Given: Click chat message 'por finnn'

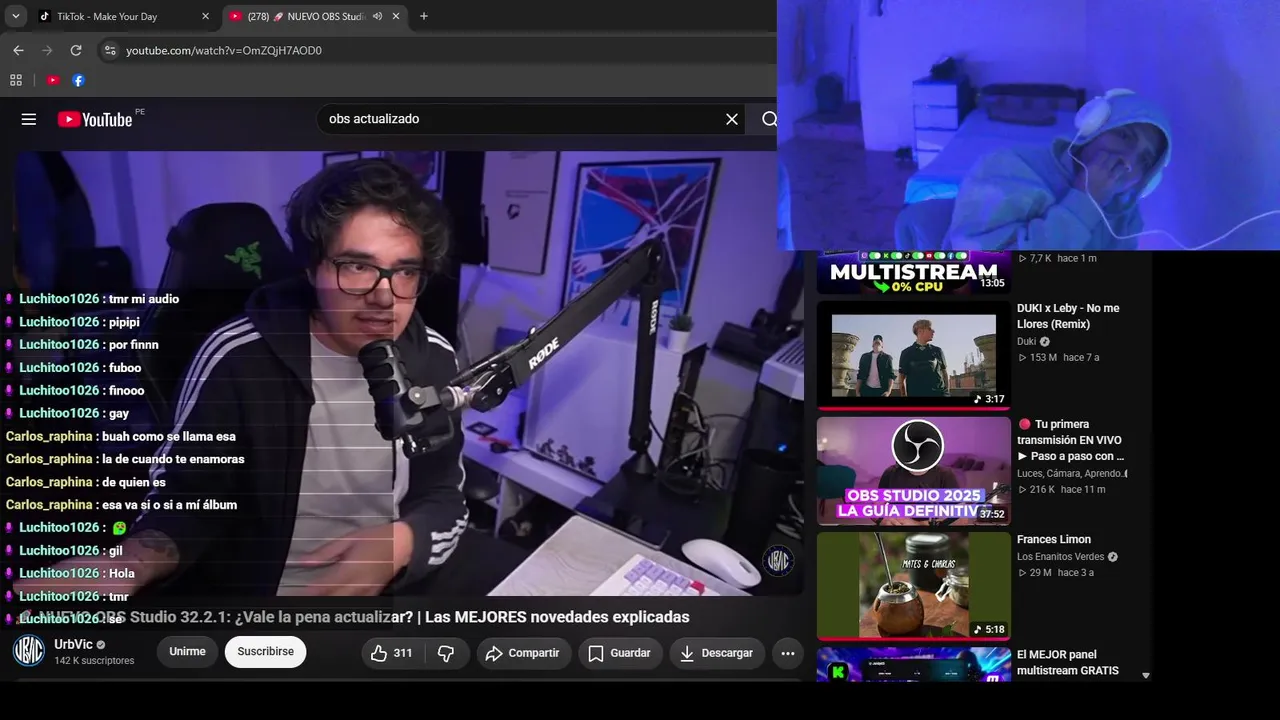Looking at the screenshot, I should point(134,345).
